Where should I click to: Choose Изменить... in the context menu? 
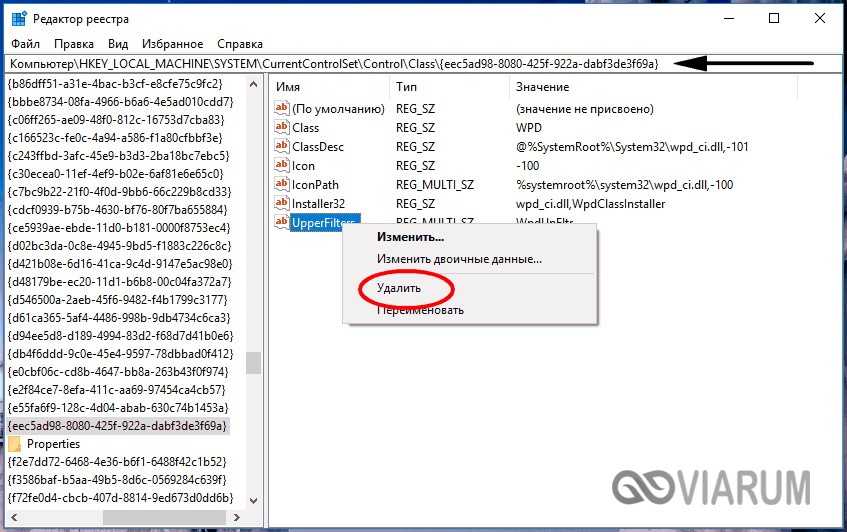[410, 237]
